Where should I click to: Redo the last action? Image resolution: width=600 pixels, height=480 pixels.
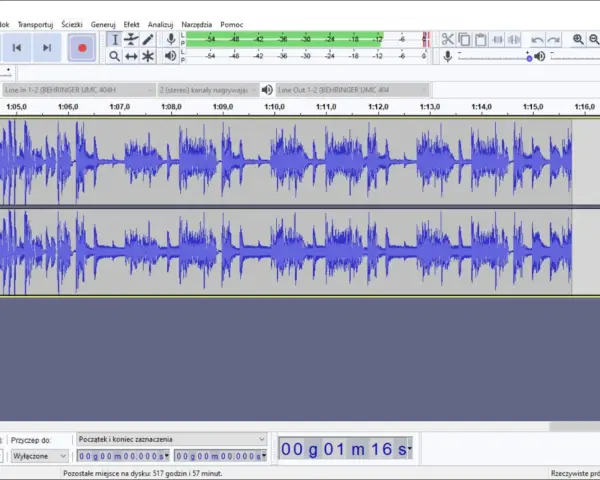[x=554, y=39]
